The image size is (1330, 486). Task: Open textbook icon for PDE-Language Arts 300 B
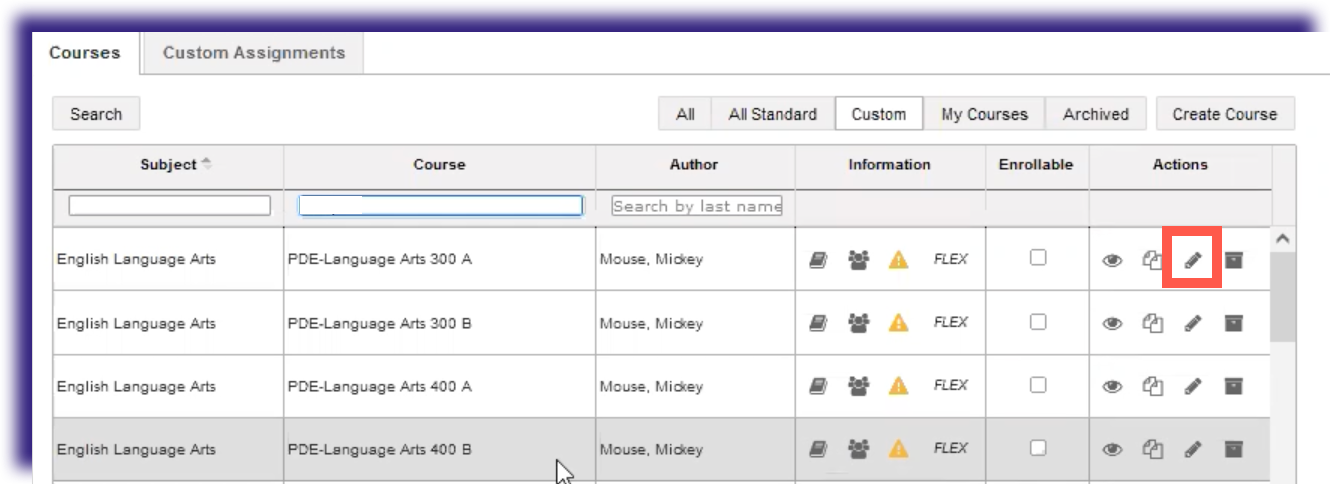pos(817,323)
